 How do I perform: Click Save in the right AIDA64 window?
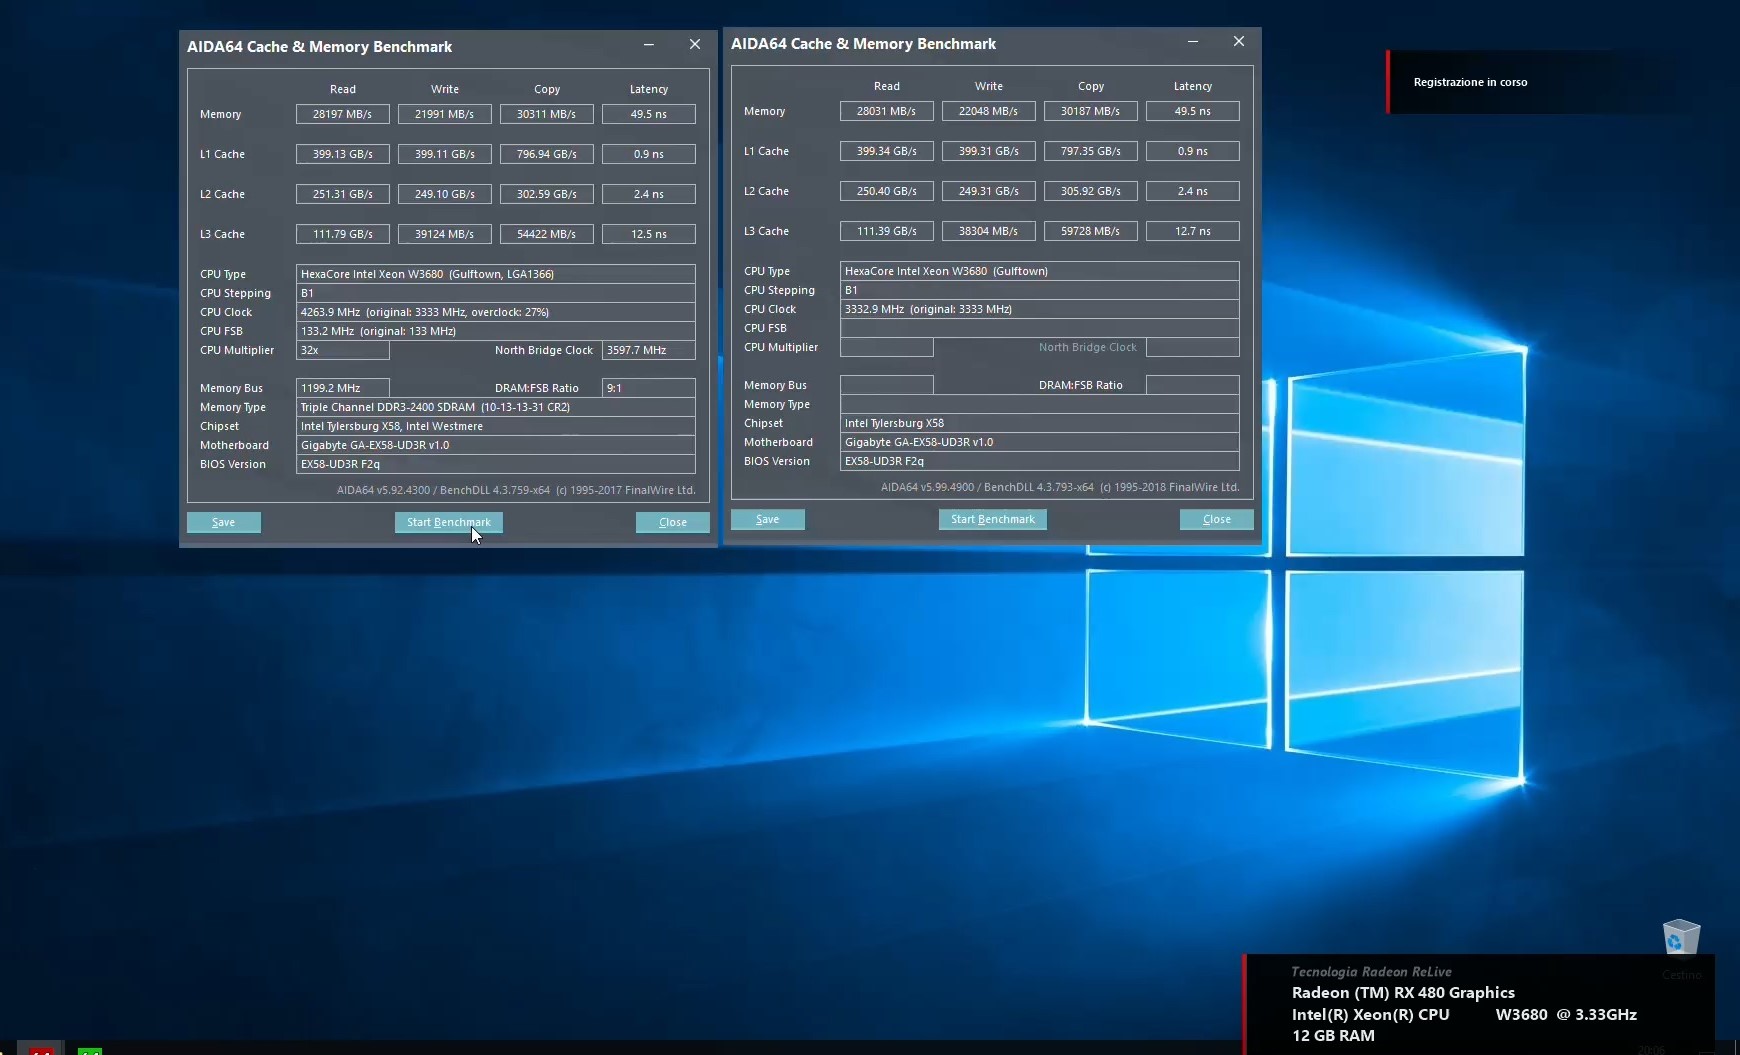(768, 519)
